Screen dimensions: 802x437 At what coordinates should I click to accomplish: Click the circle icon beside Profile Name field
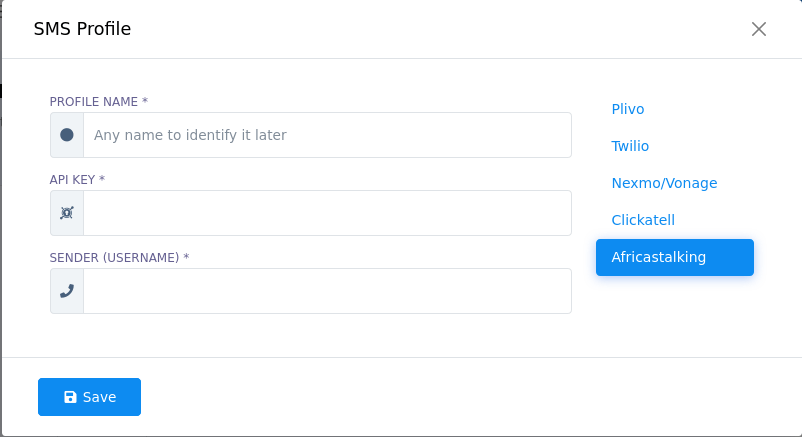coord(66,135)
